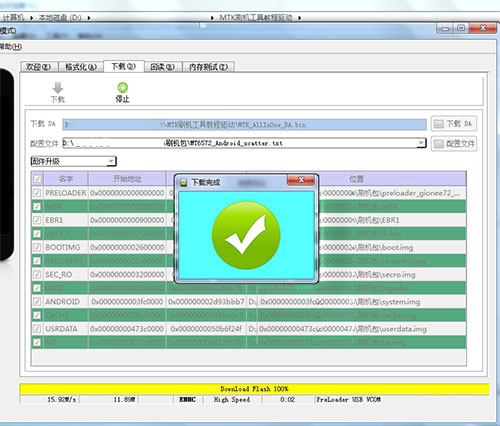Click the gray download arrow icon
Image resolution: width=500 pixels, height=426 pixels.
(x=58, y=88)
